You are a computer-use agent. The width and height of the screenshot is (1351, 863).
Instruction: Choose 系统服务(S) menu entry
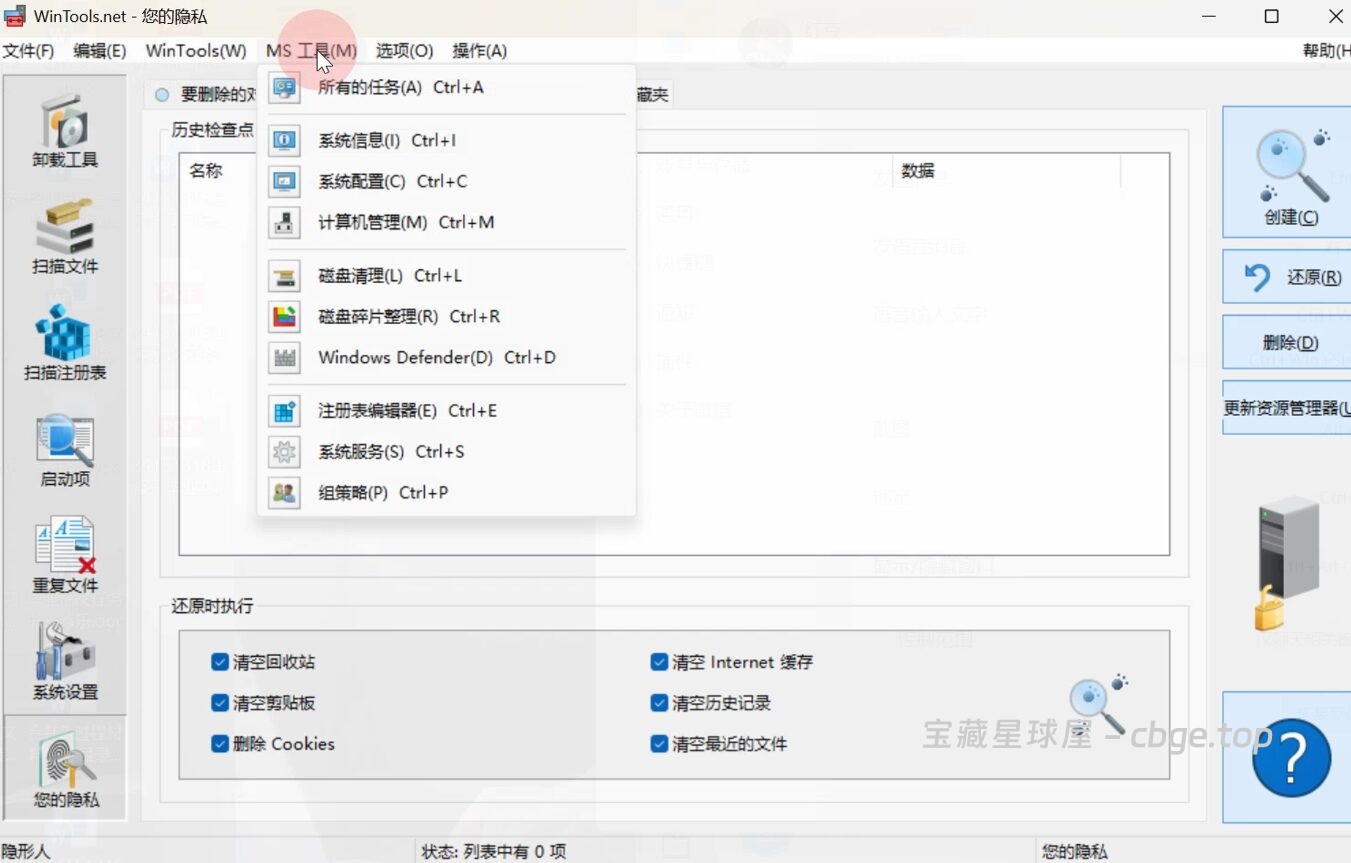pos(447,452)
